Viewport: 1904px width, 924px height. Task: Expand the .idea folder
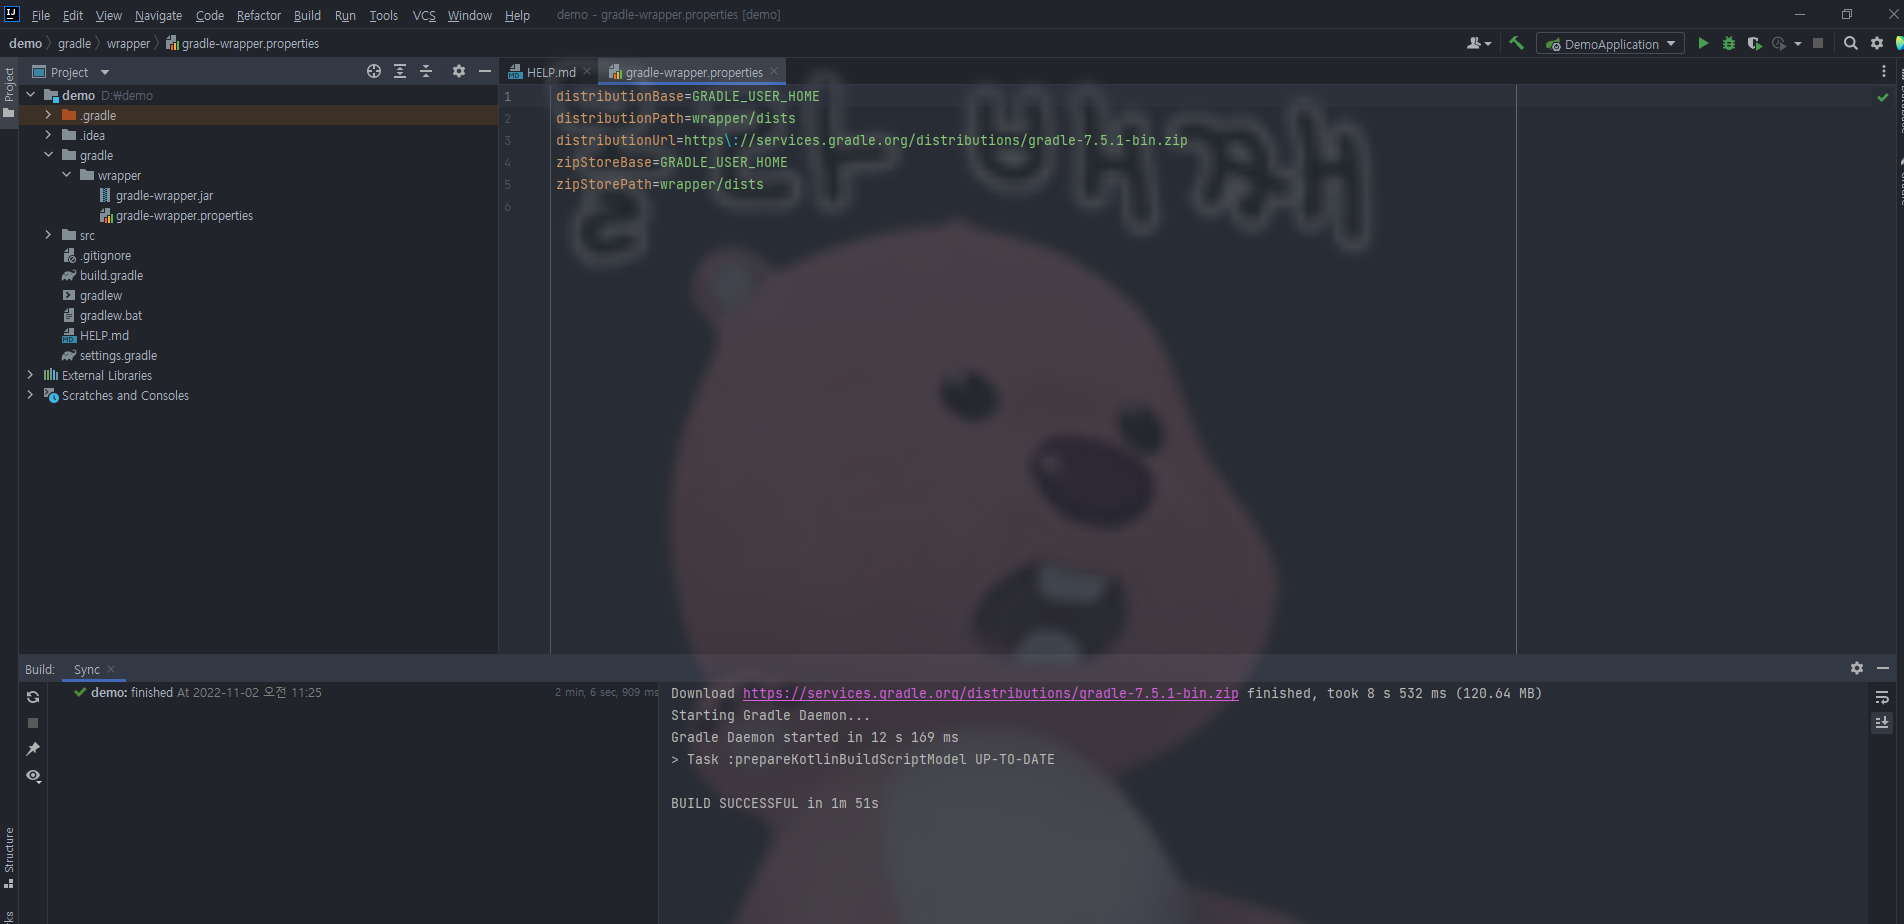point(48,135)
